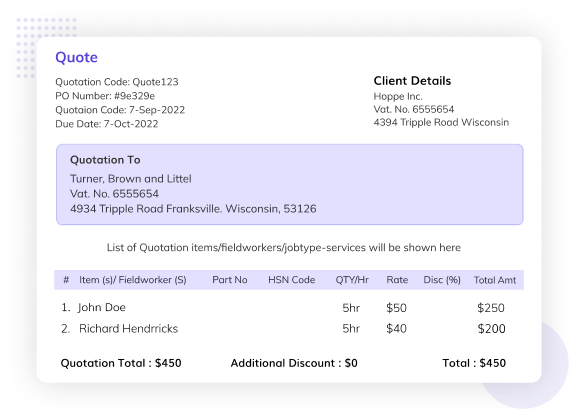Click the Franksville Wisconsin 53126 address line
This screenshot has height=419, width=578.
tap(193, 209)
